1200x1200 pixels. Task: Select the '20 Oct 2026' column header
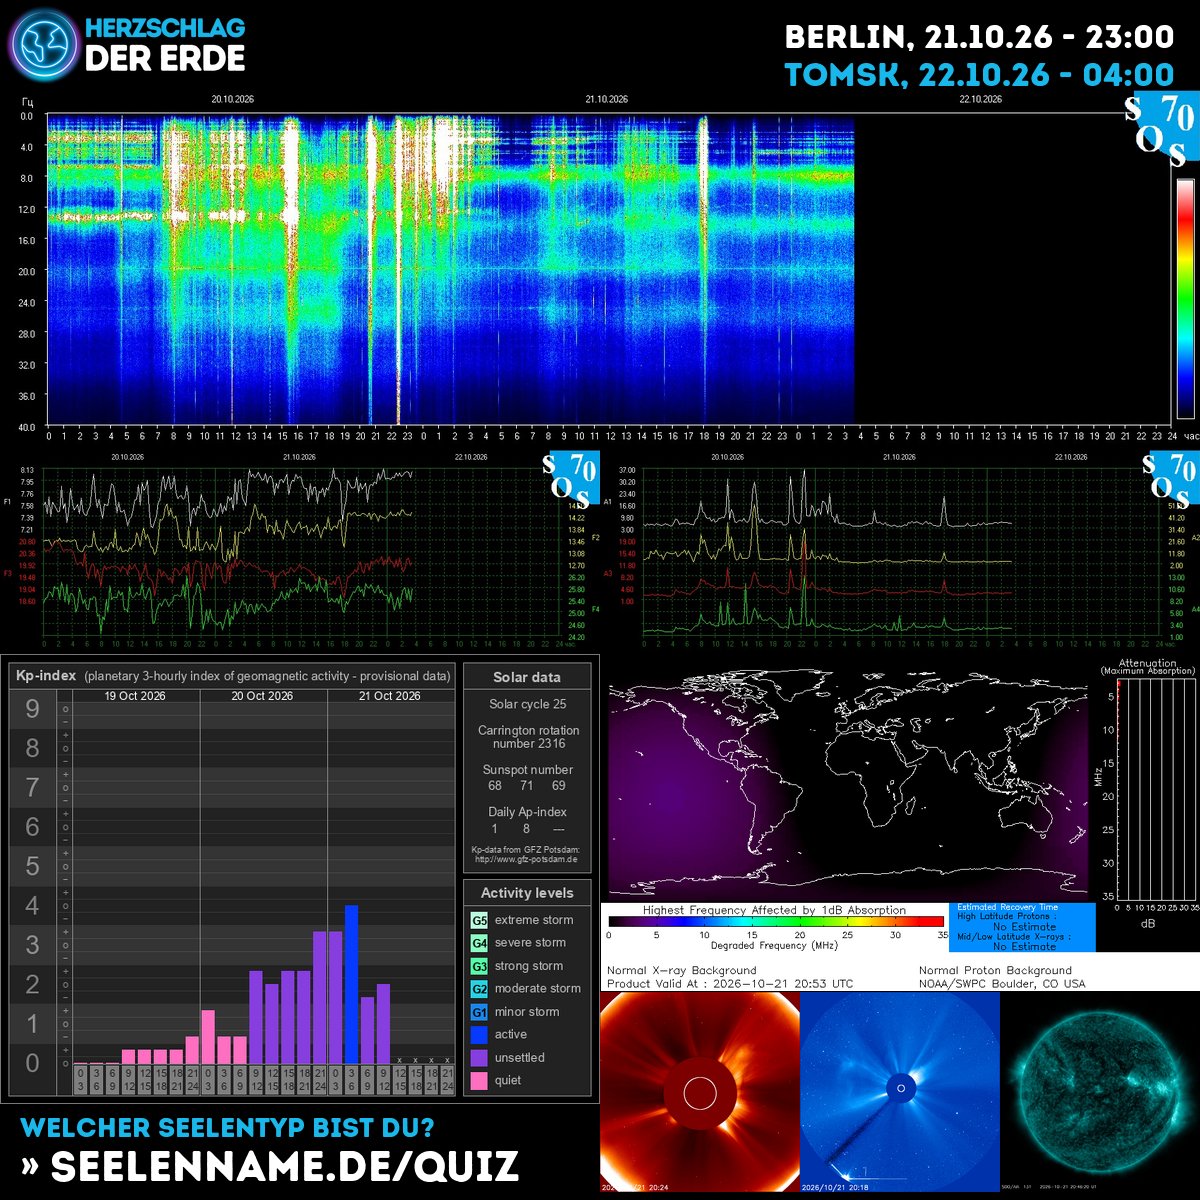(262, 696)
